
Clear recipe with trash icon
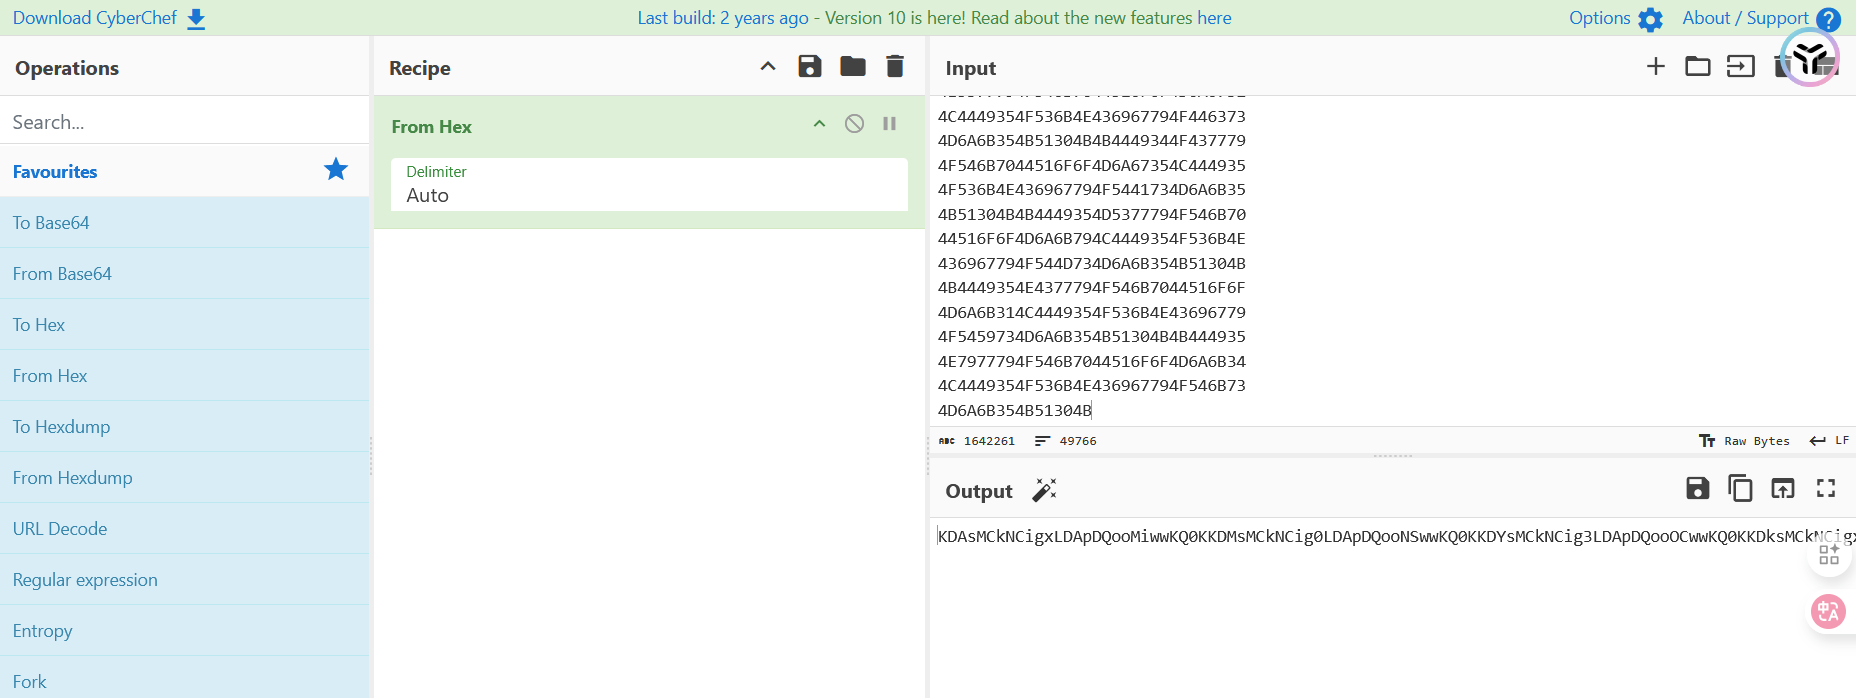click(x=895, y=67)
